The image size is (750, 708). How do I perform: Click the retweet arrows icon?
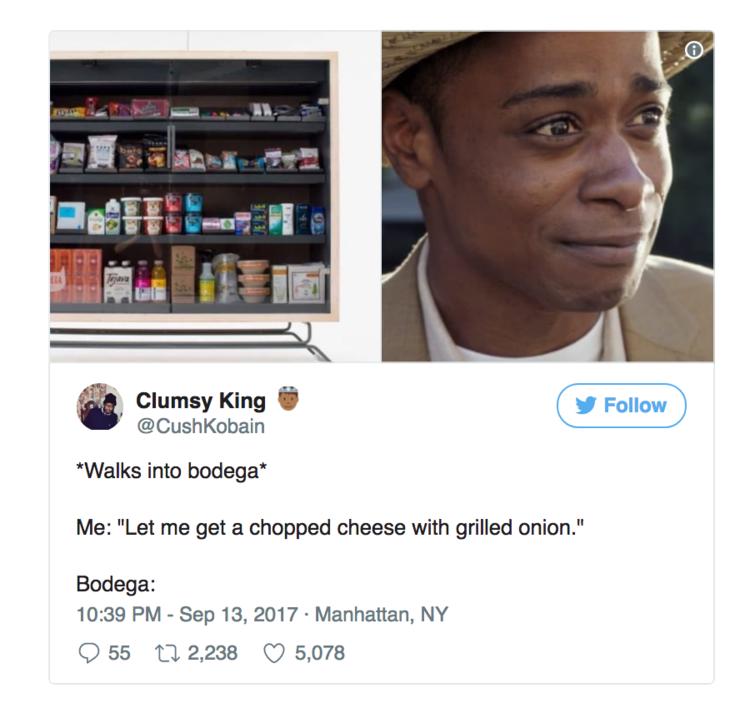pyautogui.click(x=167, y=653)
